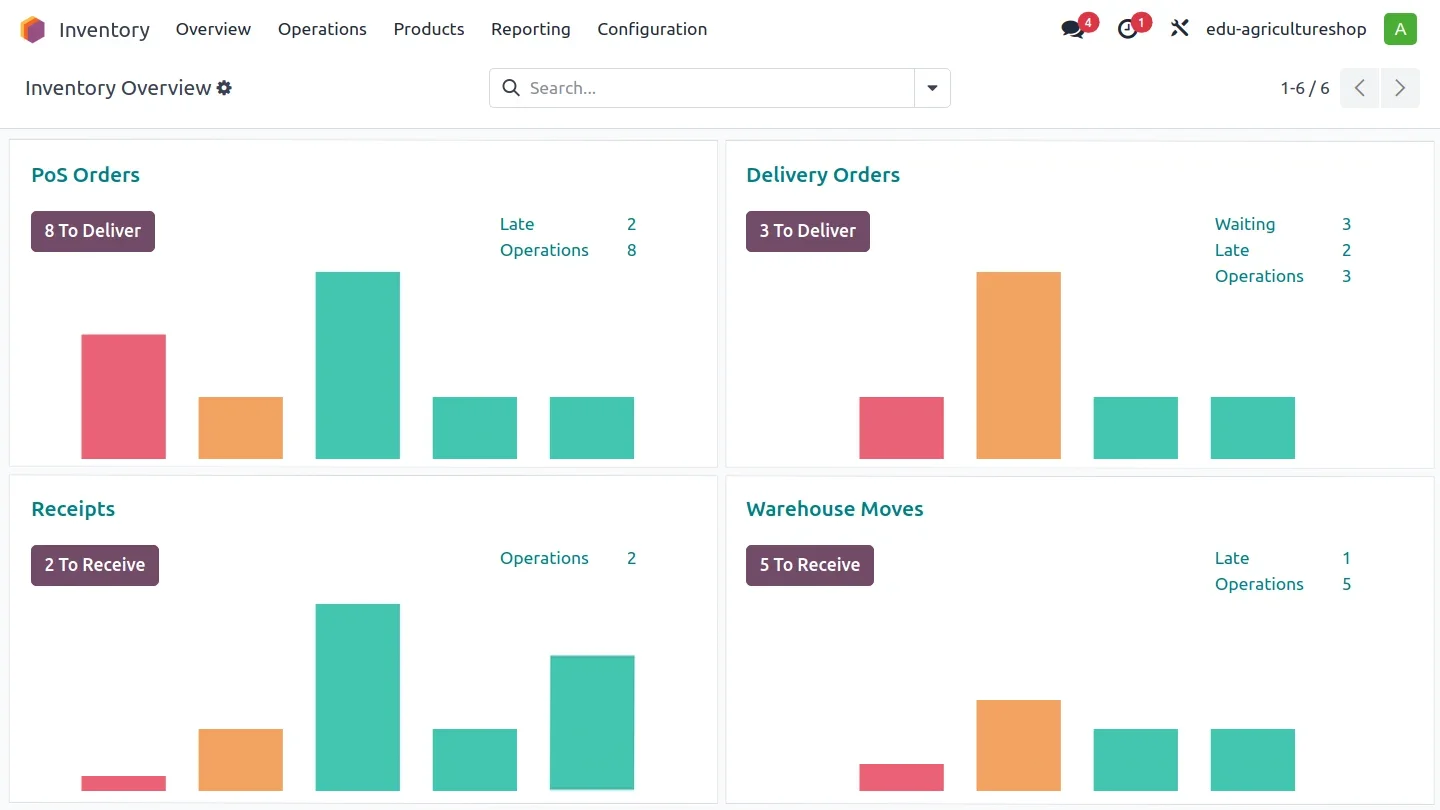Open the Products menu
The height and width of the screenshot is (810, 1440).
tap(429, 29)
